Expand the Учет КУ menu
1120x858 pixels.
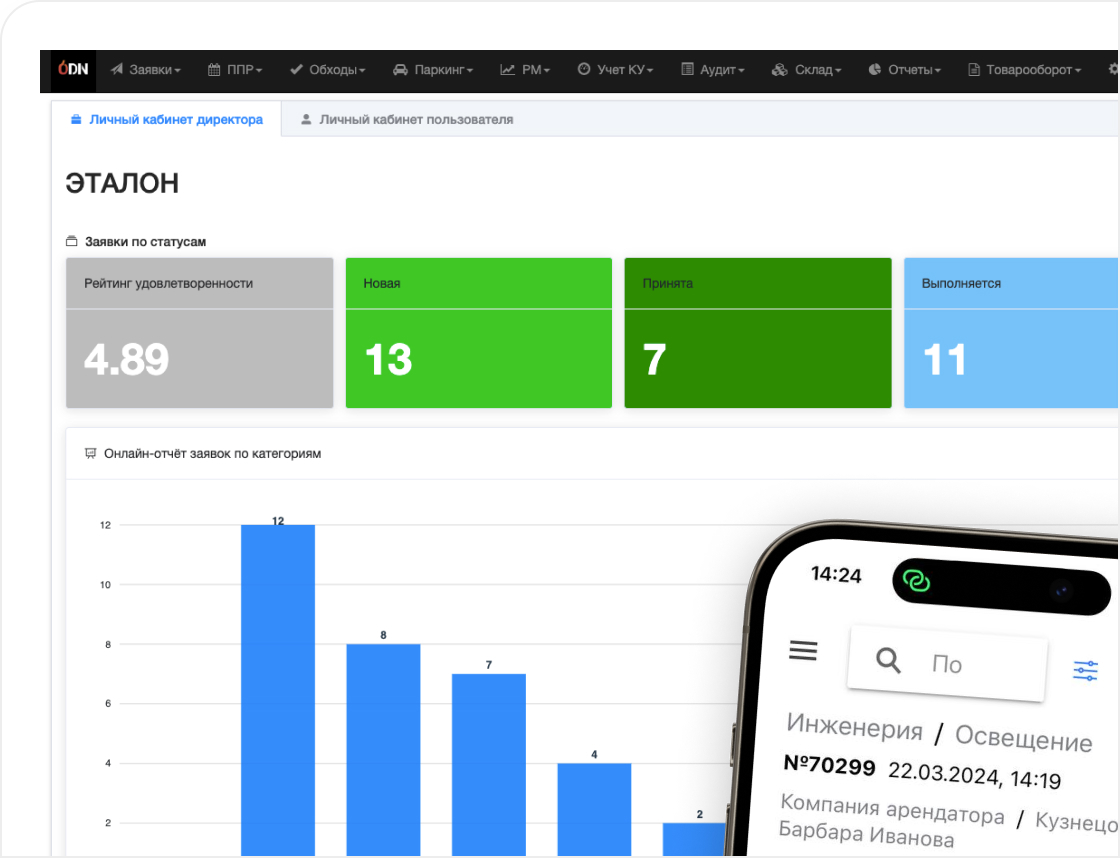(x=616, y=69)
